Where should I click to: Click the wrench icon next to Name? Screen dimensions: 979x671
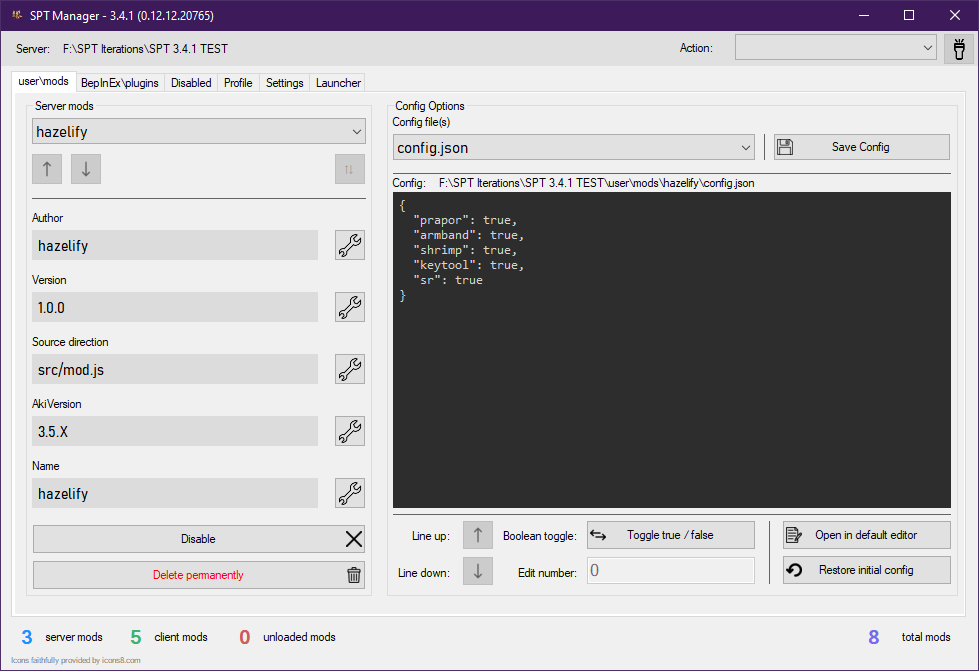(350, 493)
